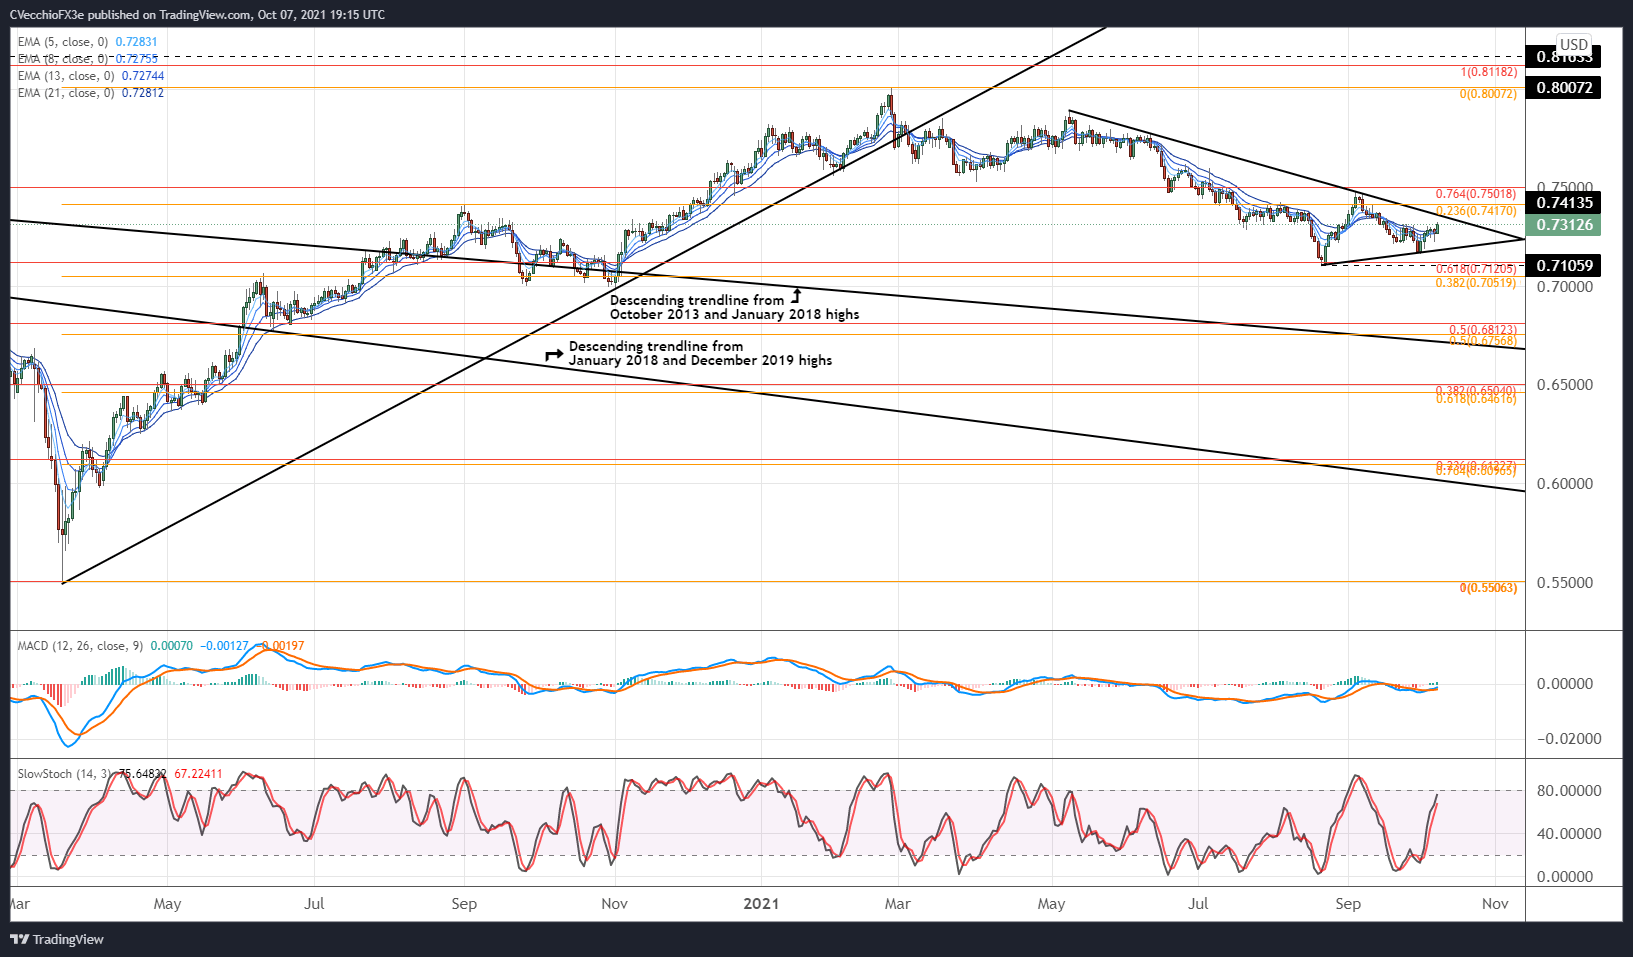
Task: Click the 0.382(0.70519) Fibonacci label
Action: coord(1476,283)
